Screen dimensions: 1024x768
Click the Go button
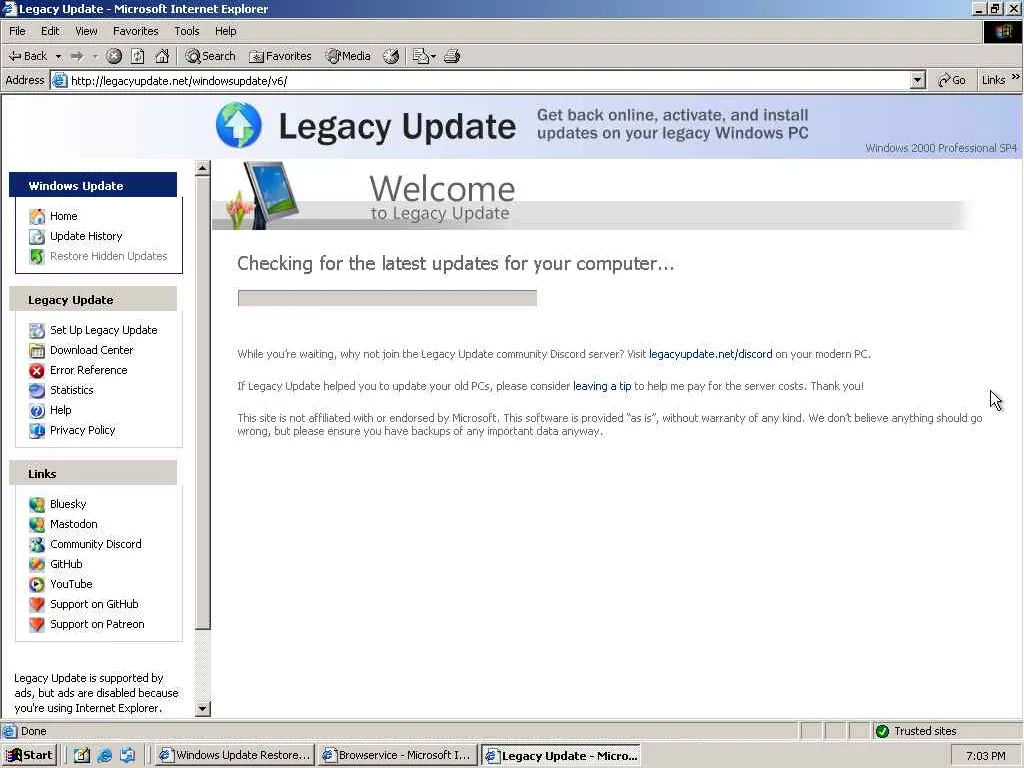tap(952, 80)
